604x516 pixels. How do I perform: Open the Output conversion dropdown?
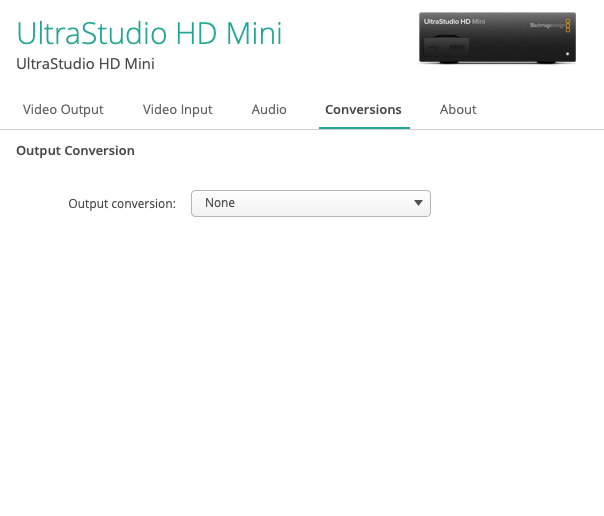click(x=311, y=203)
